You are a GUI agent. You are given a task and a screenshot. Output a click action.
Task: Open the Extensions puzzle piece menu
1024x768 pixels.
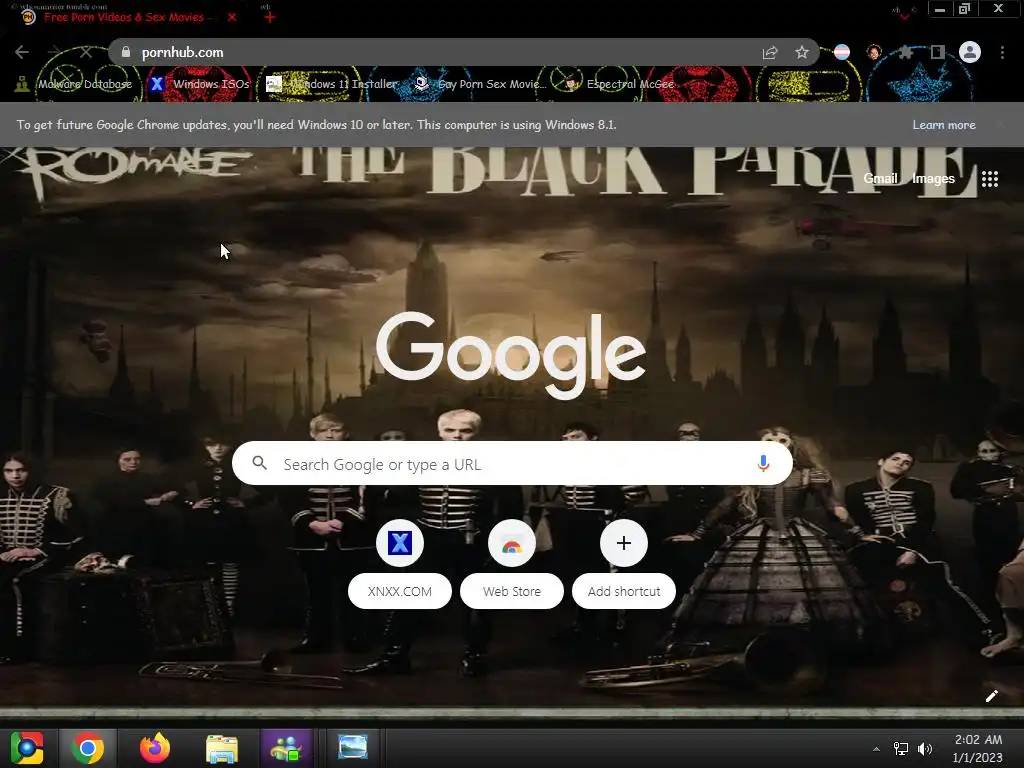point(905,52)
